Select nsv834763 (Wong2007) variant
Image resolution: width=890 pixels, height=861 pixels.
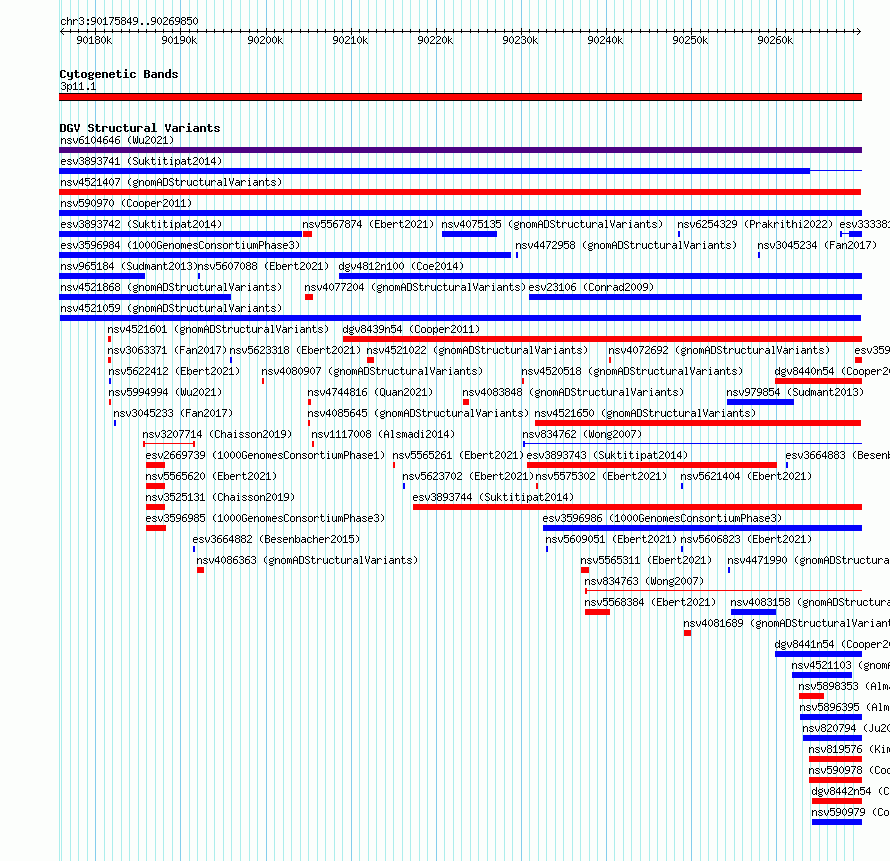(x=644, y=581)
